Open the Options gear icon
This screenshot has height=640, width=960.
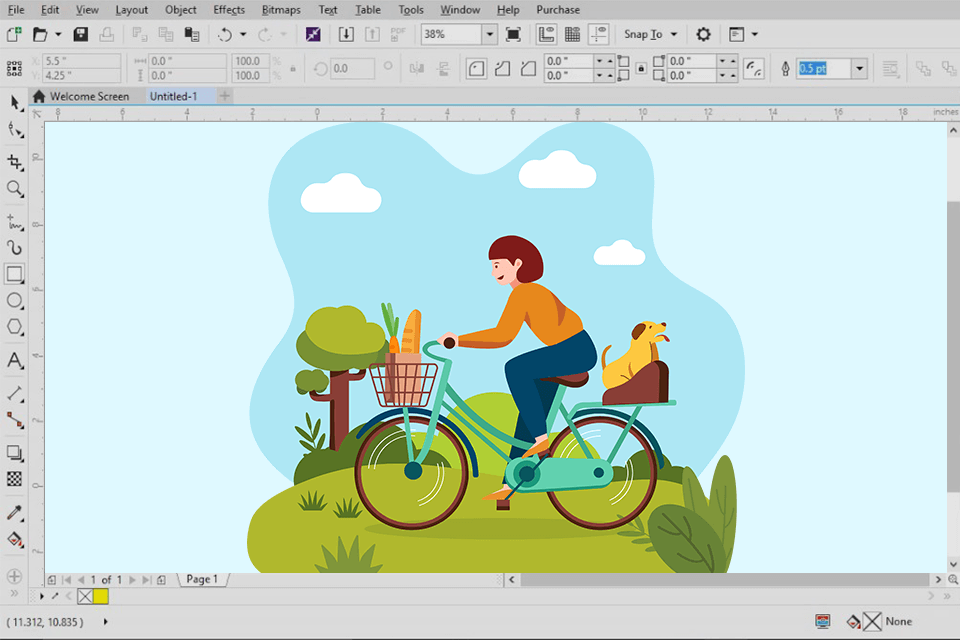pos(703,34)
